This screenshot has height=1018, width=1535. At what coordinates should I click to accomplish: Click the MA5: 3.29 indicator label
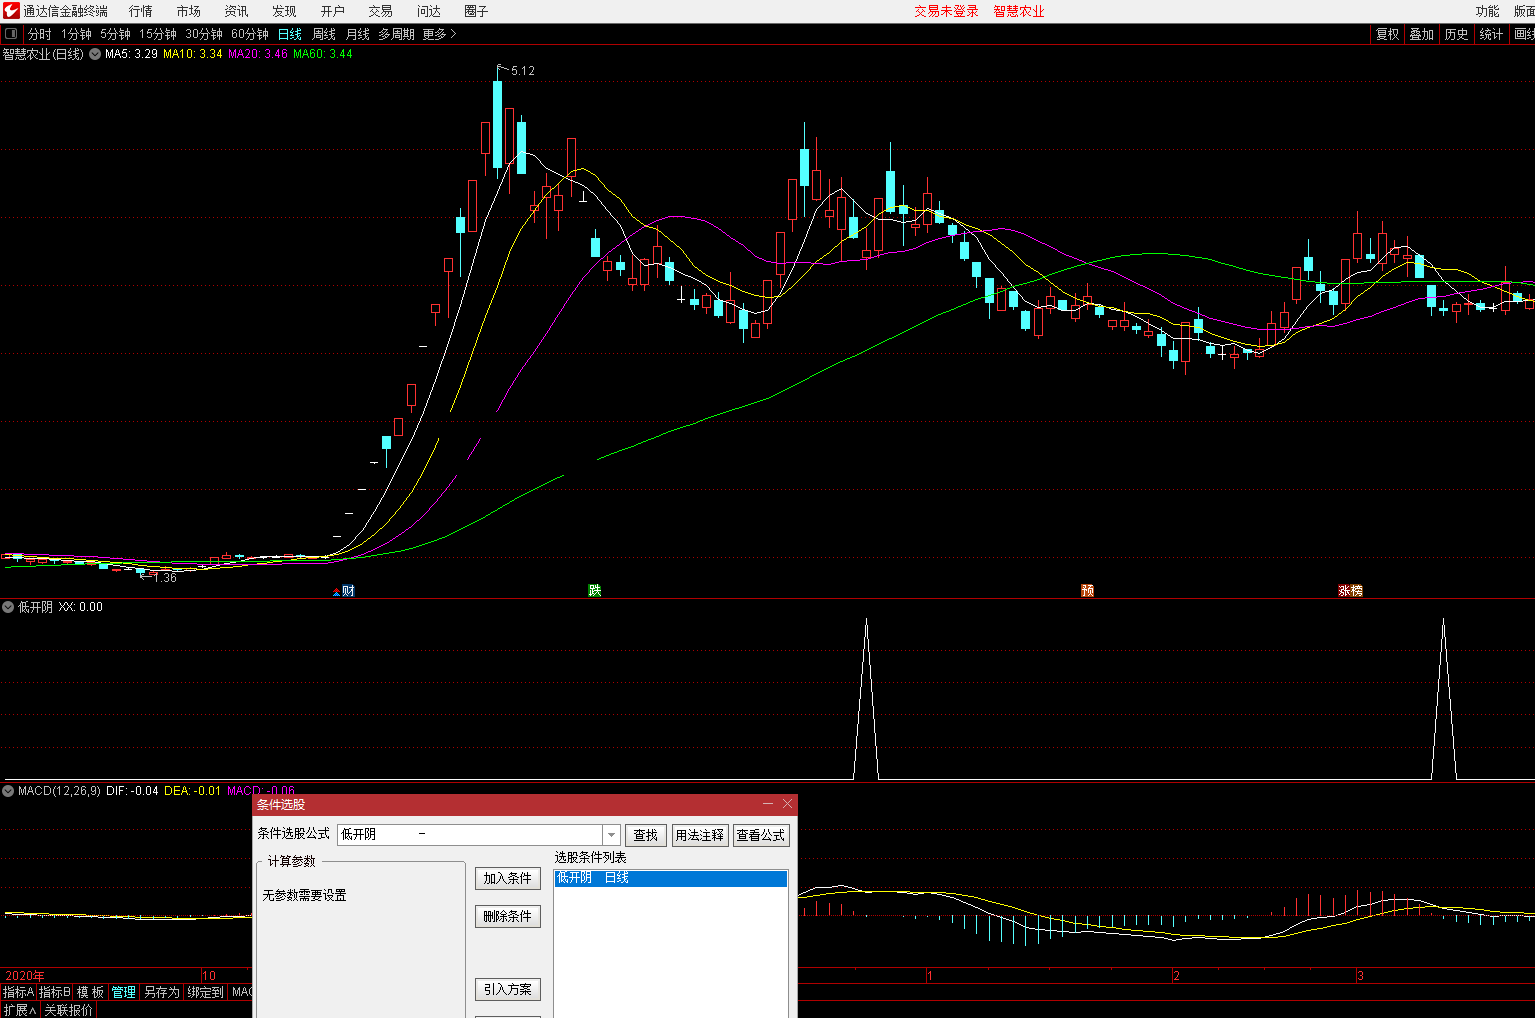131,54
